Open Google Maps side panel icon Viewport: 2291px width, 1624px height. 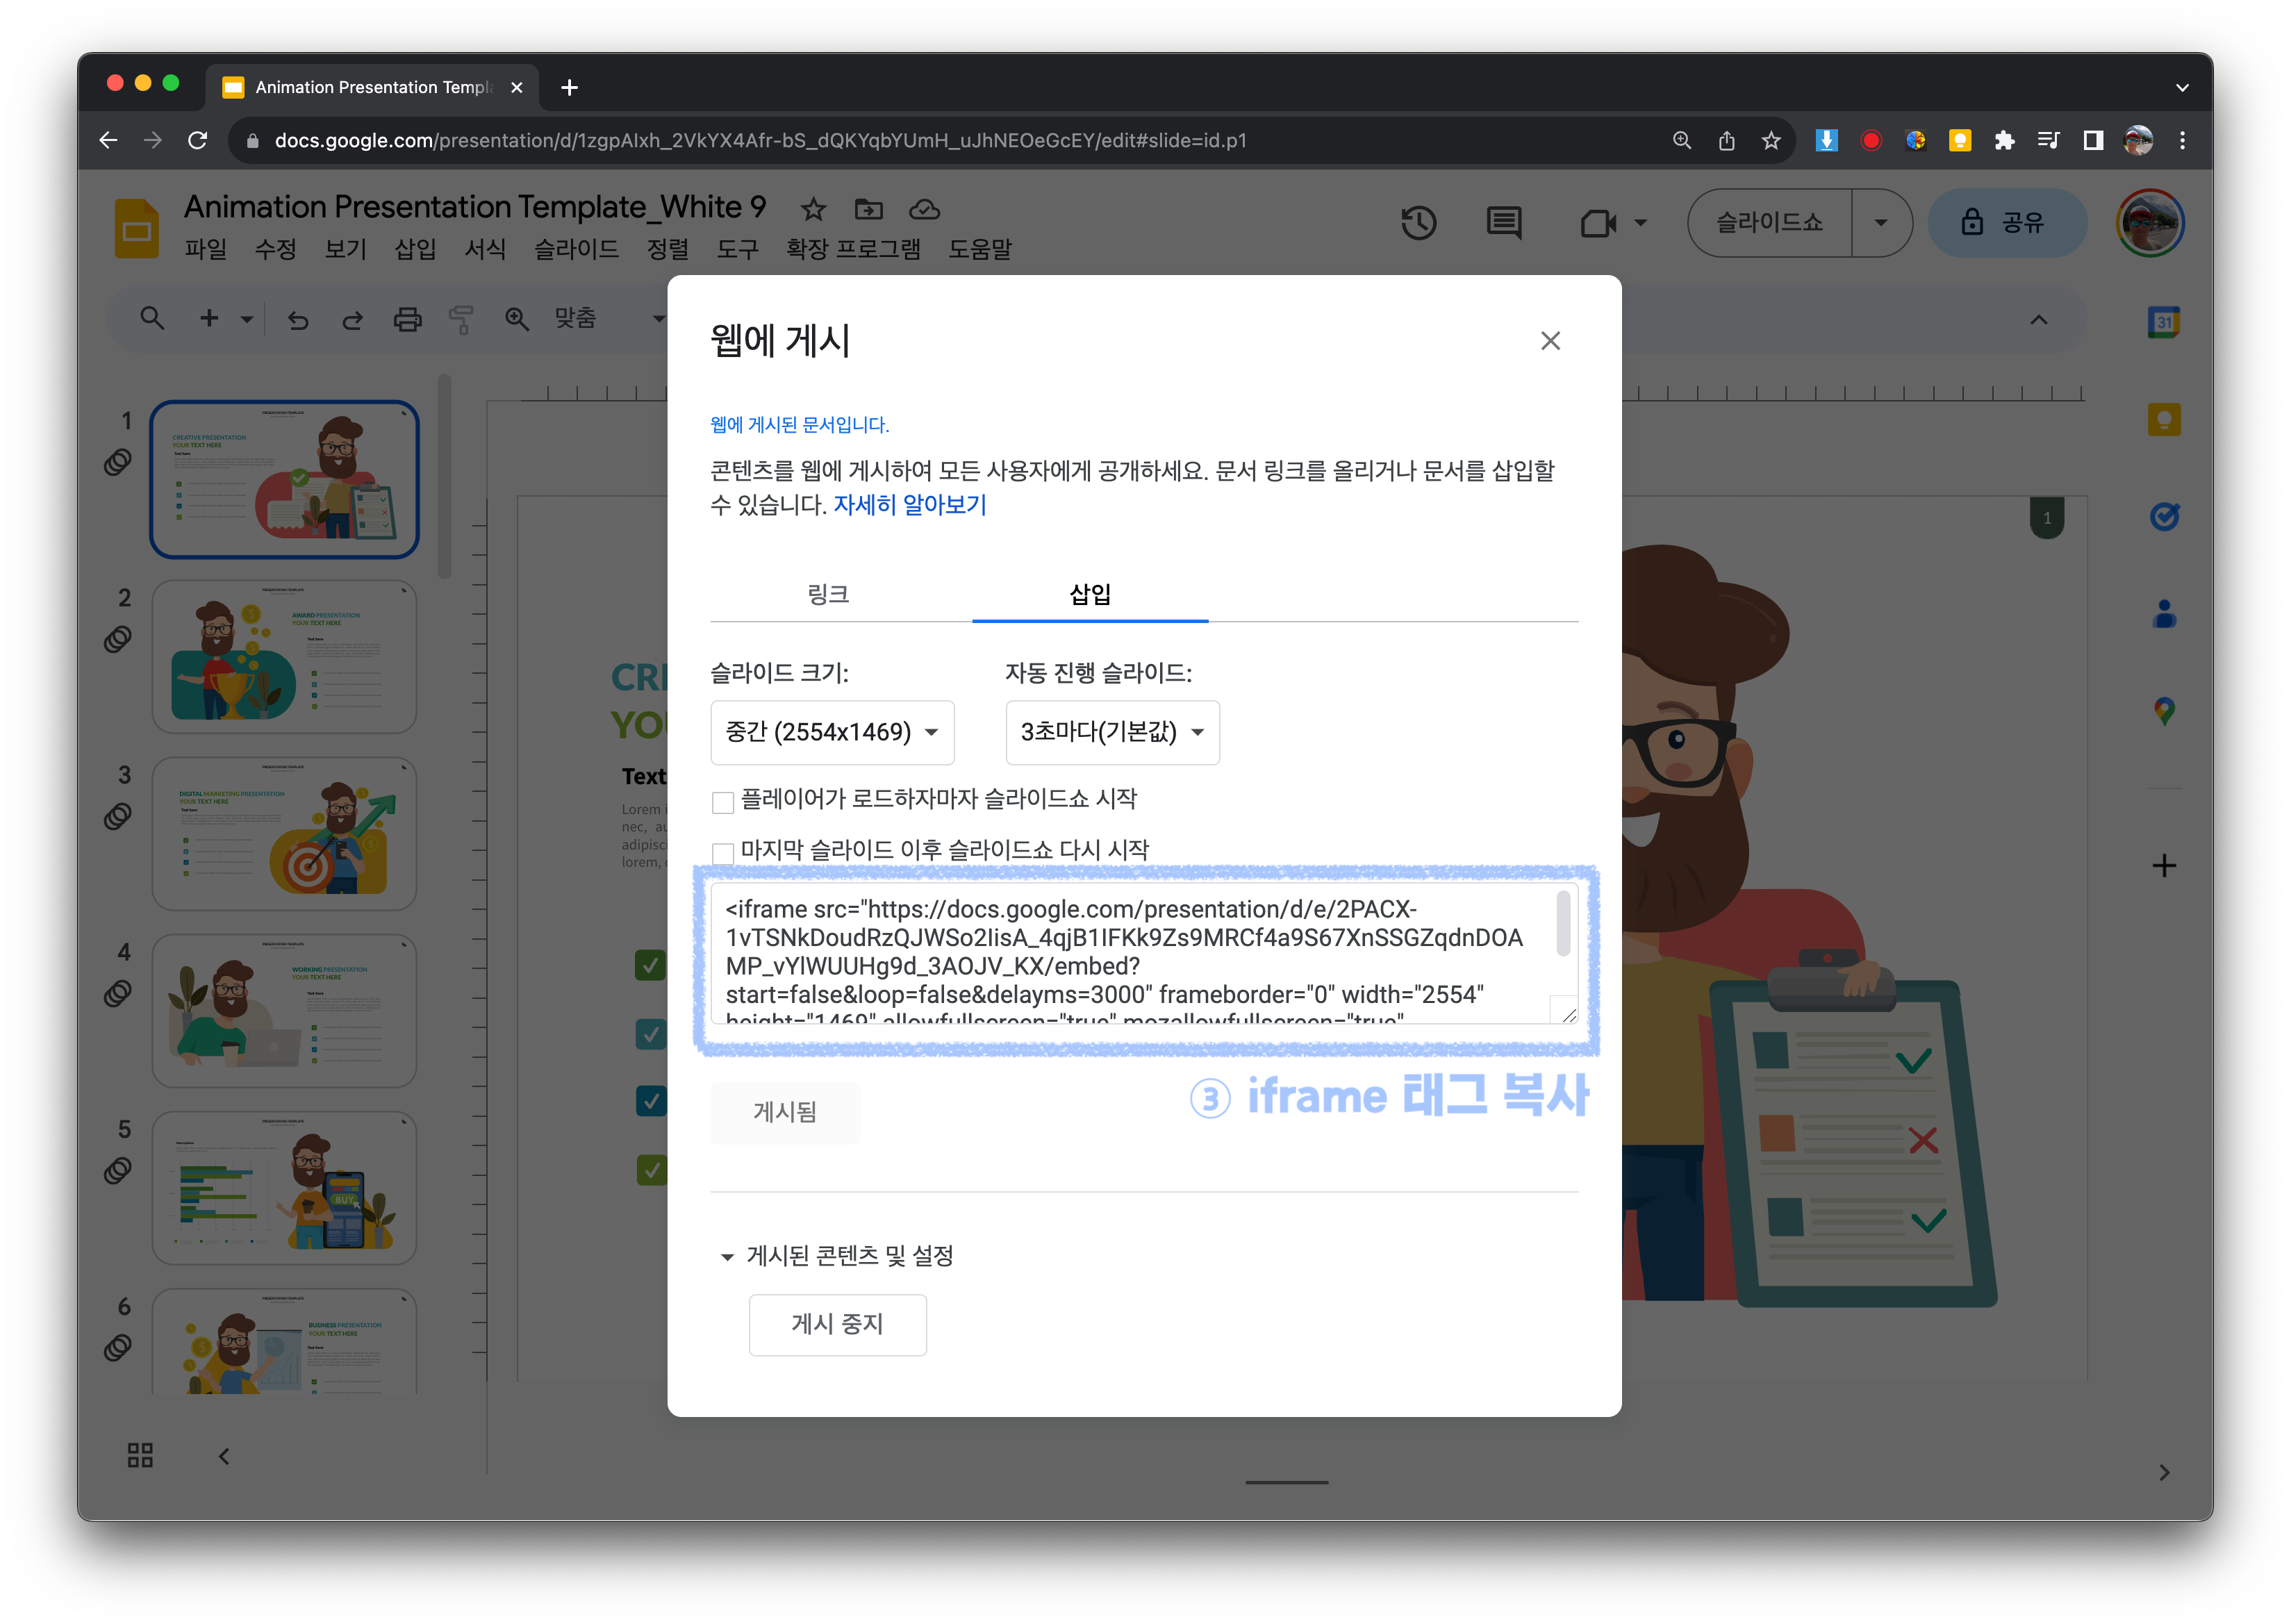(x=2163, y=711)
